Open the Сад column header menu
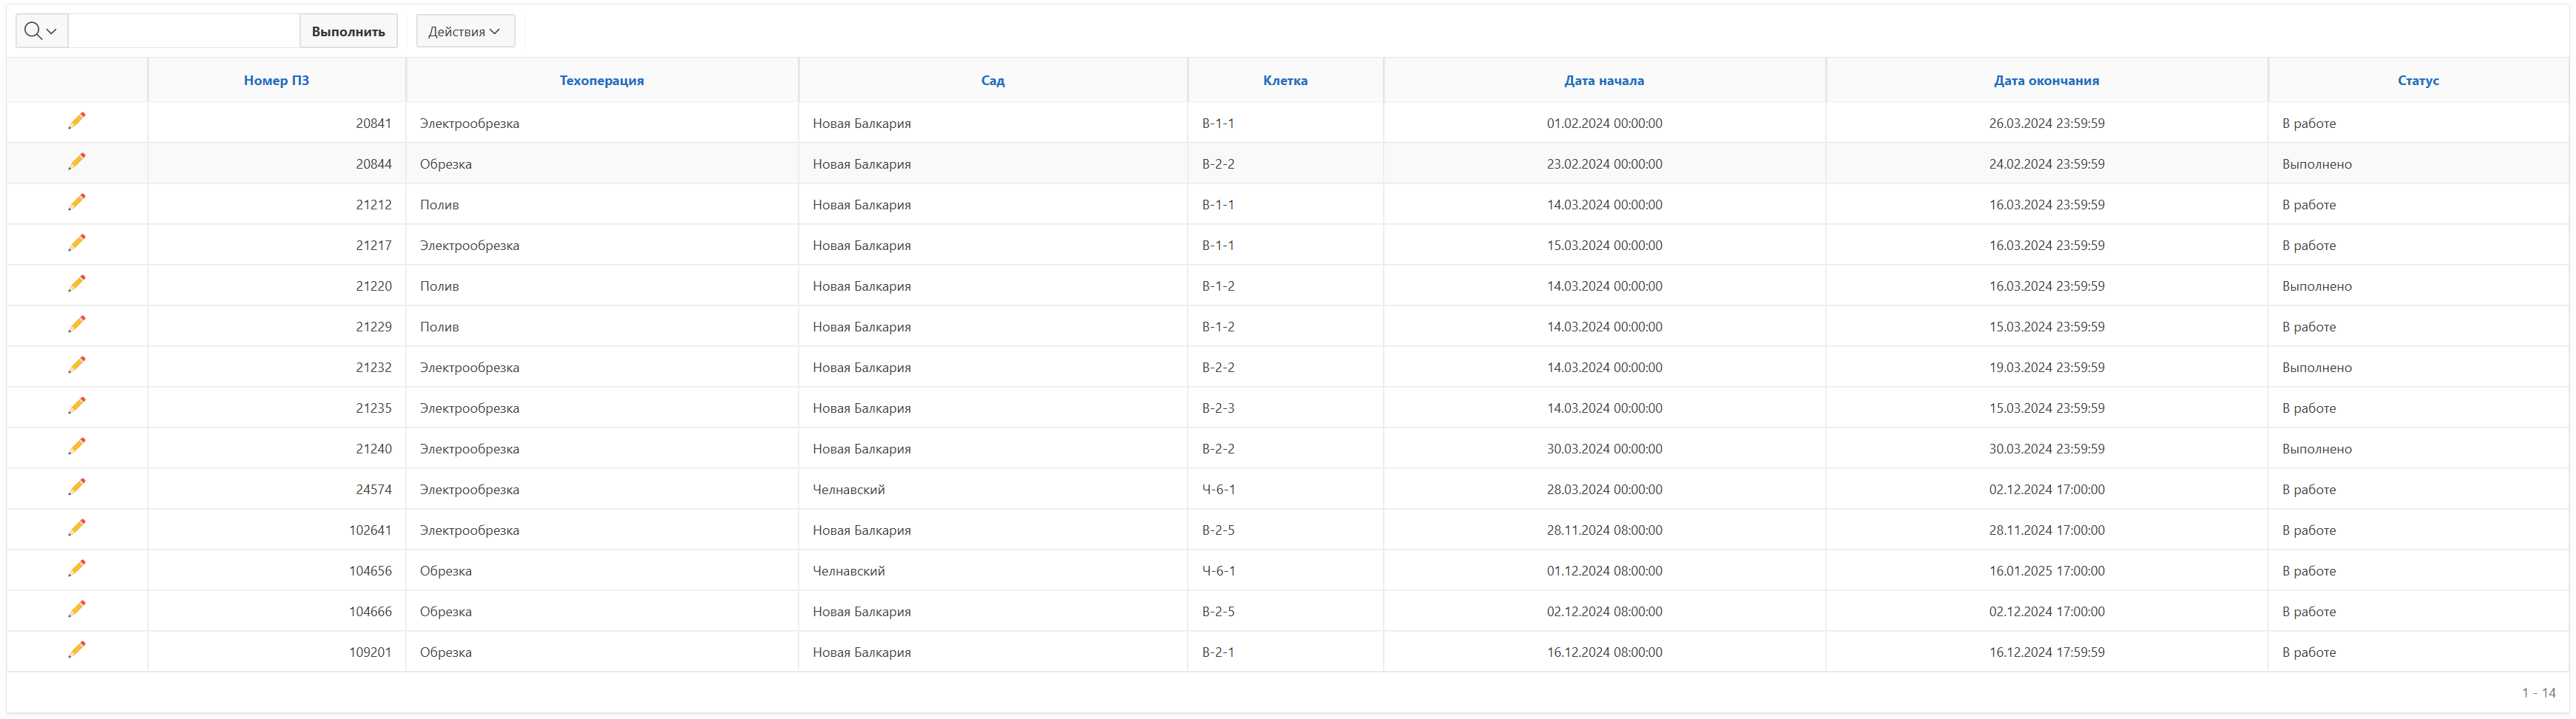2576x719 pixels. [993, 80]
